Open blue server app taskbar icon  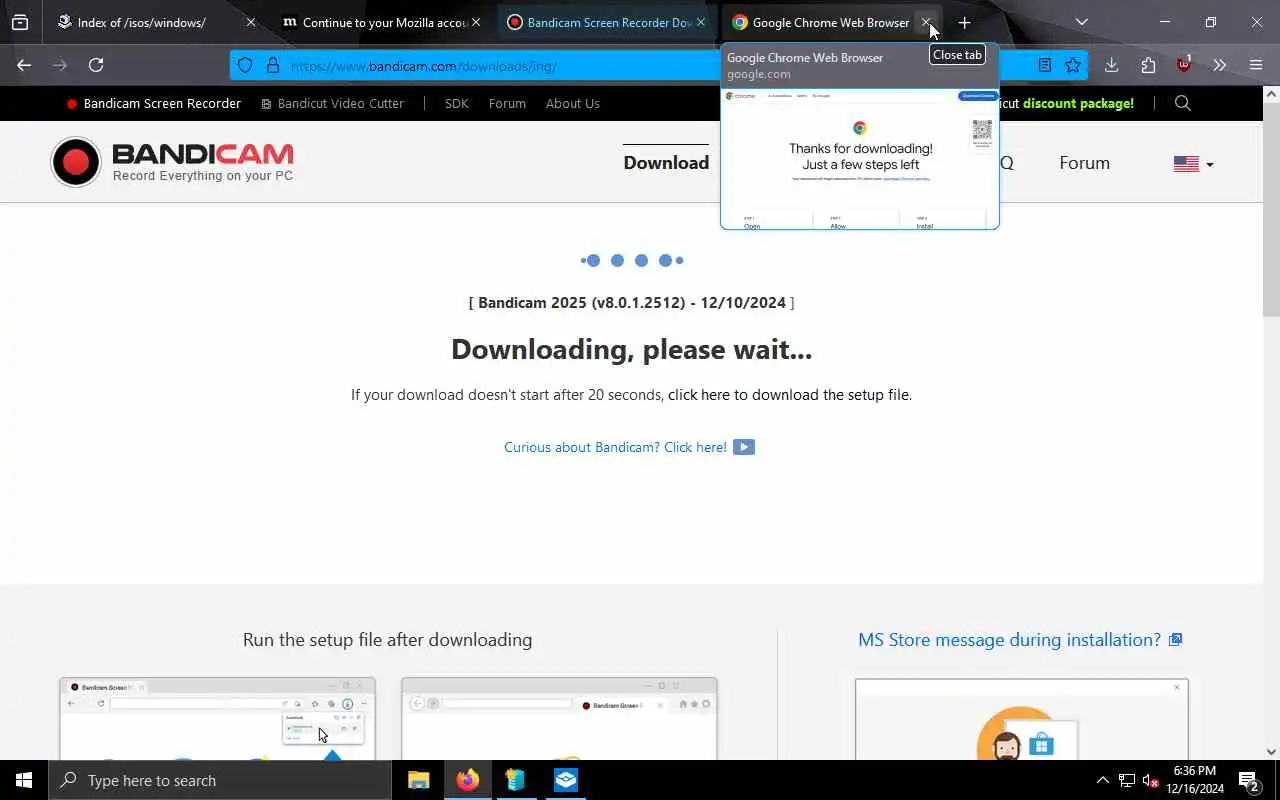[516, 780]
